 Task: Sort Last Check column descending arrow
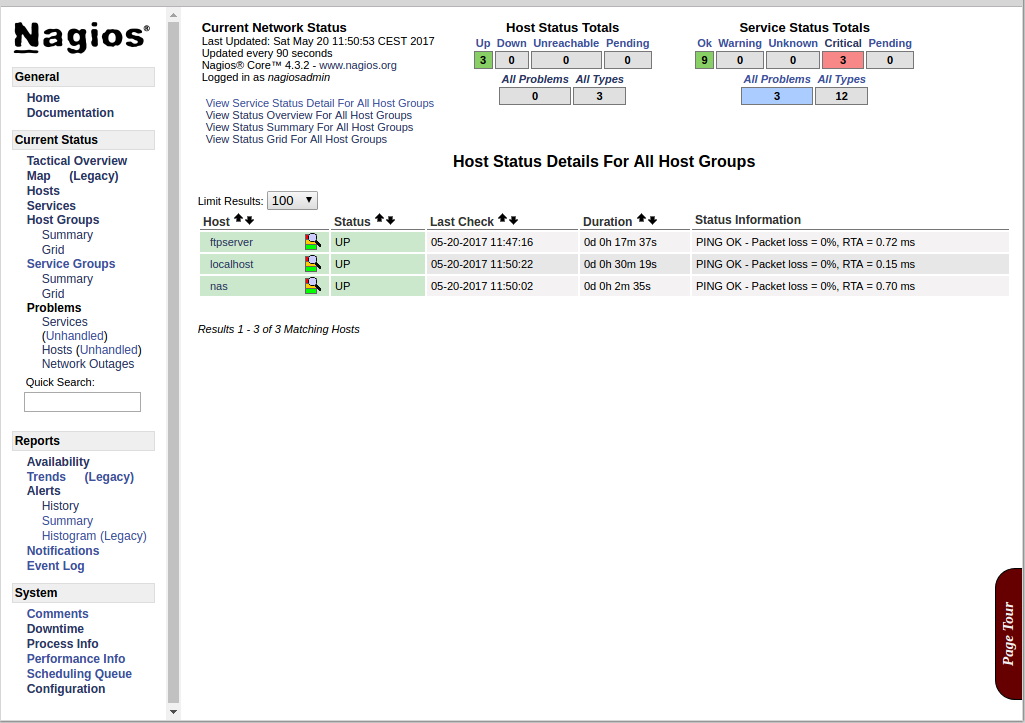point(513,220)
